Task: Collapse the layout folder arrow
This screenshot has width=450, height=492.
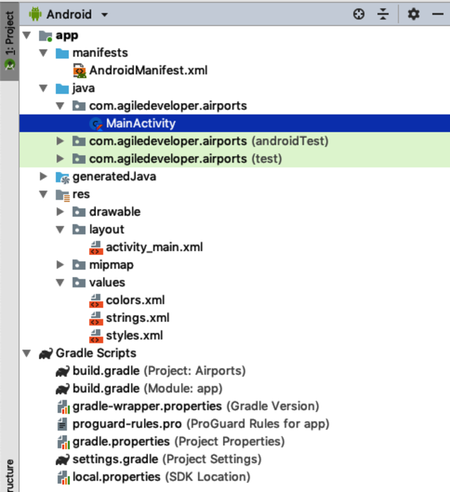Action: [60, 229]
